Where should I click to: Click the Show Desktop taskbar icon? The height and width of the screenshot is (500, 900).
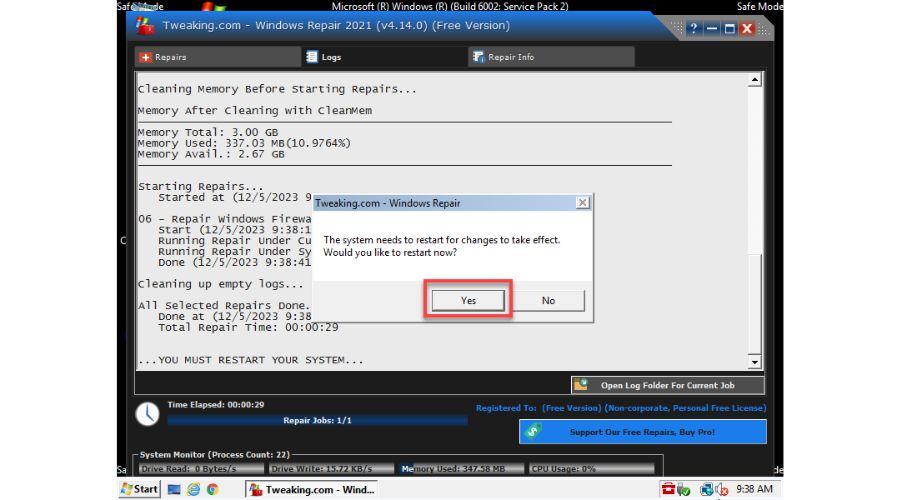click(174, 490)
